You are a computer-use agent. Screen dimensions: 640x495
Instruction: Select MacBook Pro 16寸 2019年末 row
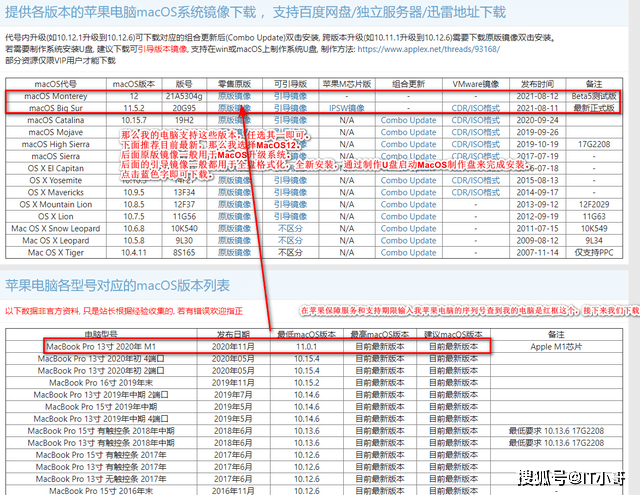pos(313,383)
